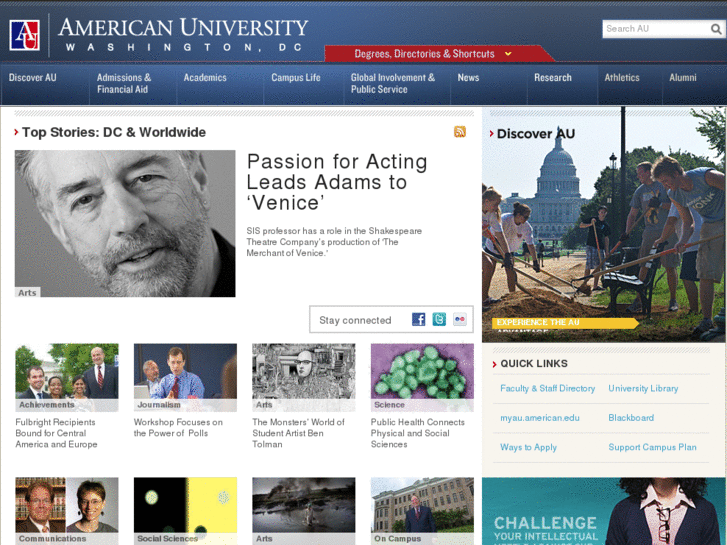Open Support Campus Plan quick link
The image size is (727, 545).
coord(652,448)
